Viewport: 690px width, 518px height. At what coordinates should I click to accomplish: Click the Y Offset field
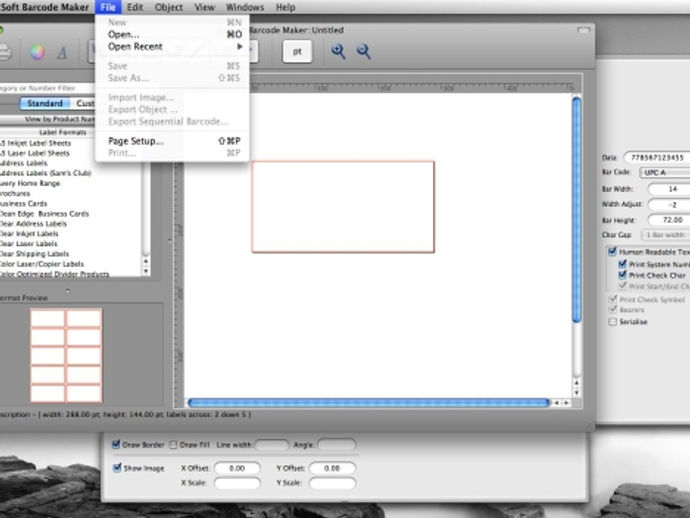[x=332, y=468]
